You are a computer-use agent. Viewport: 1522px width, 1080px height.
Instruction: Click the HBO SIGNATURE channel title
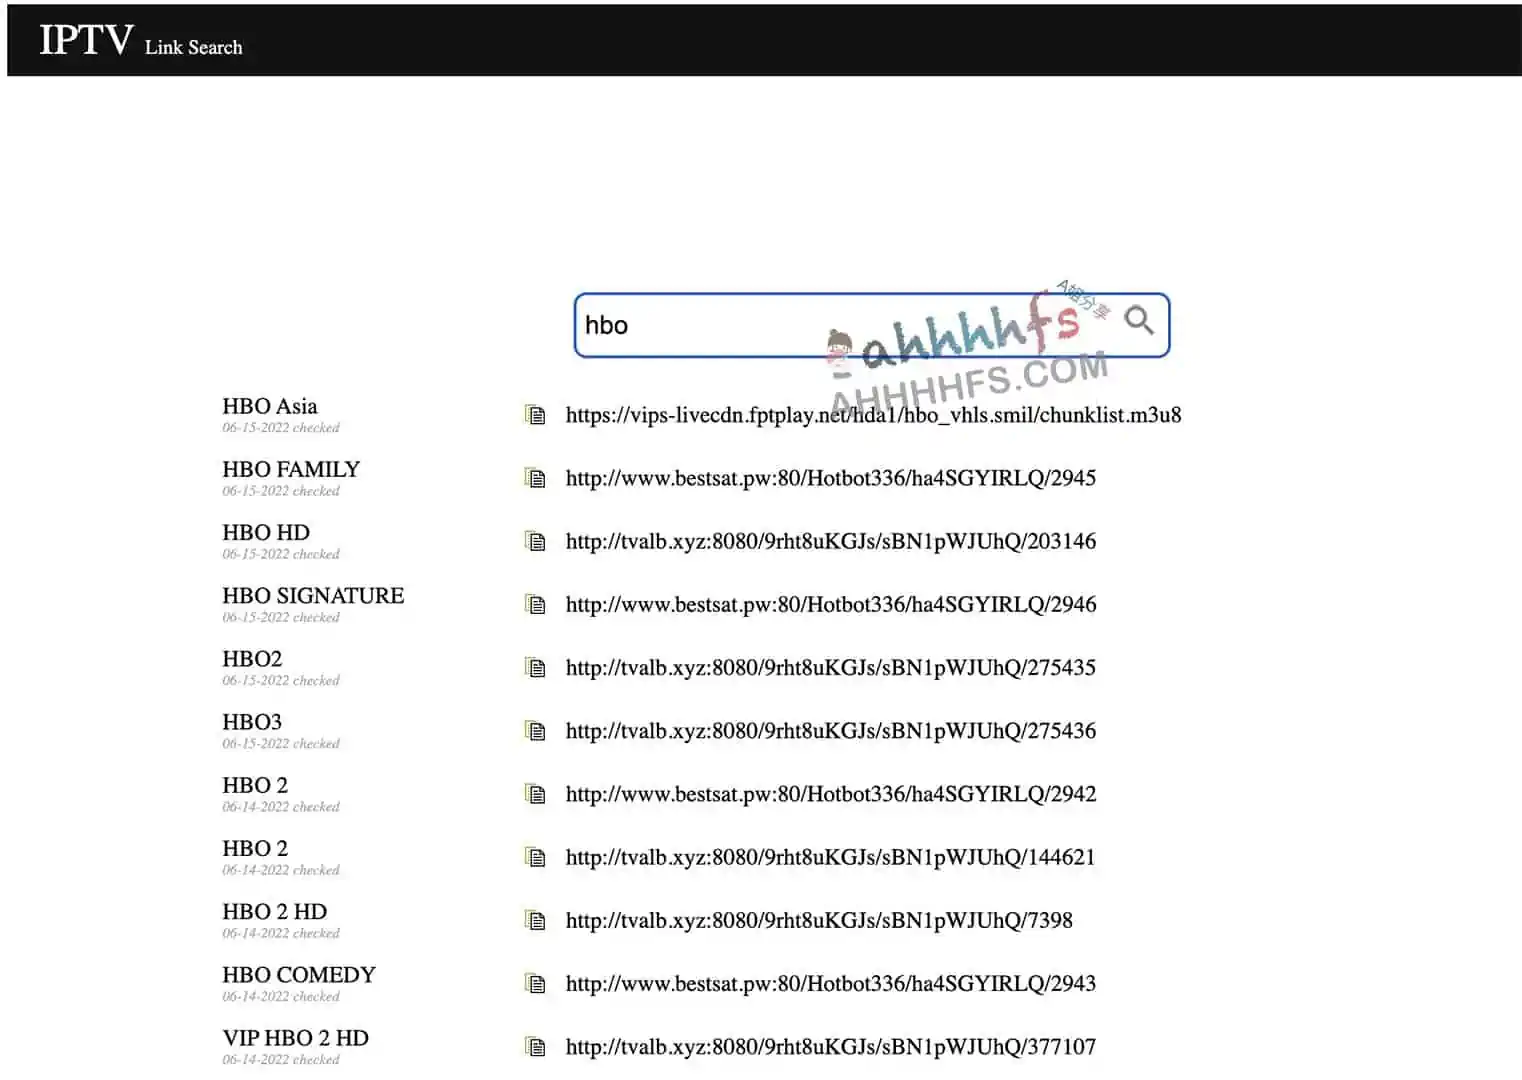click(313, 595)
